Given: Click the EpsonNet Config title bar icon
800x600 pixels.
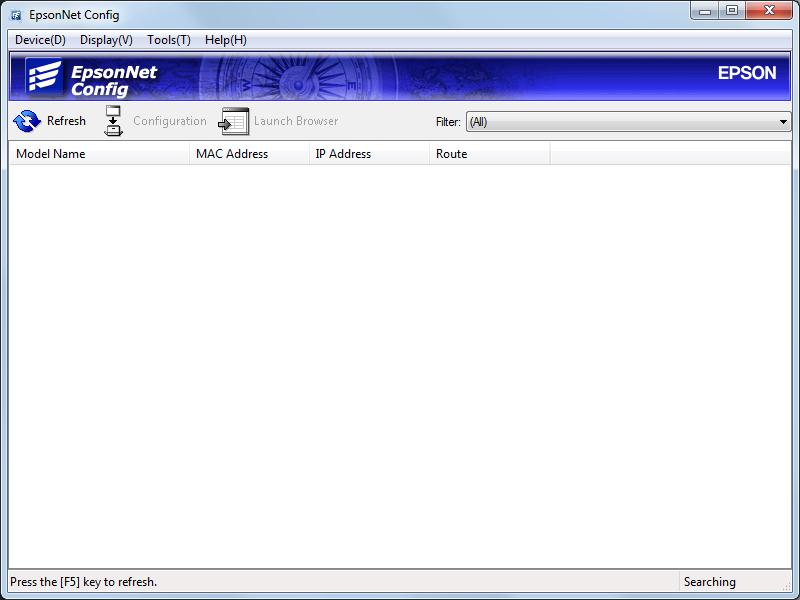Looking at the screenshot, I should (x=16, y=15).
